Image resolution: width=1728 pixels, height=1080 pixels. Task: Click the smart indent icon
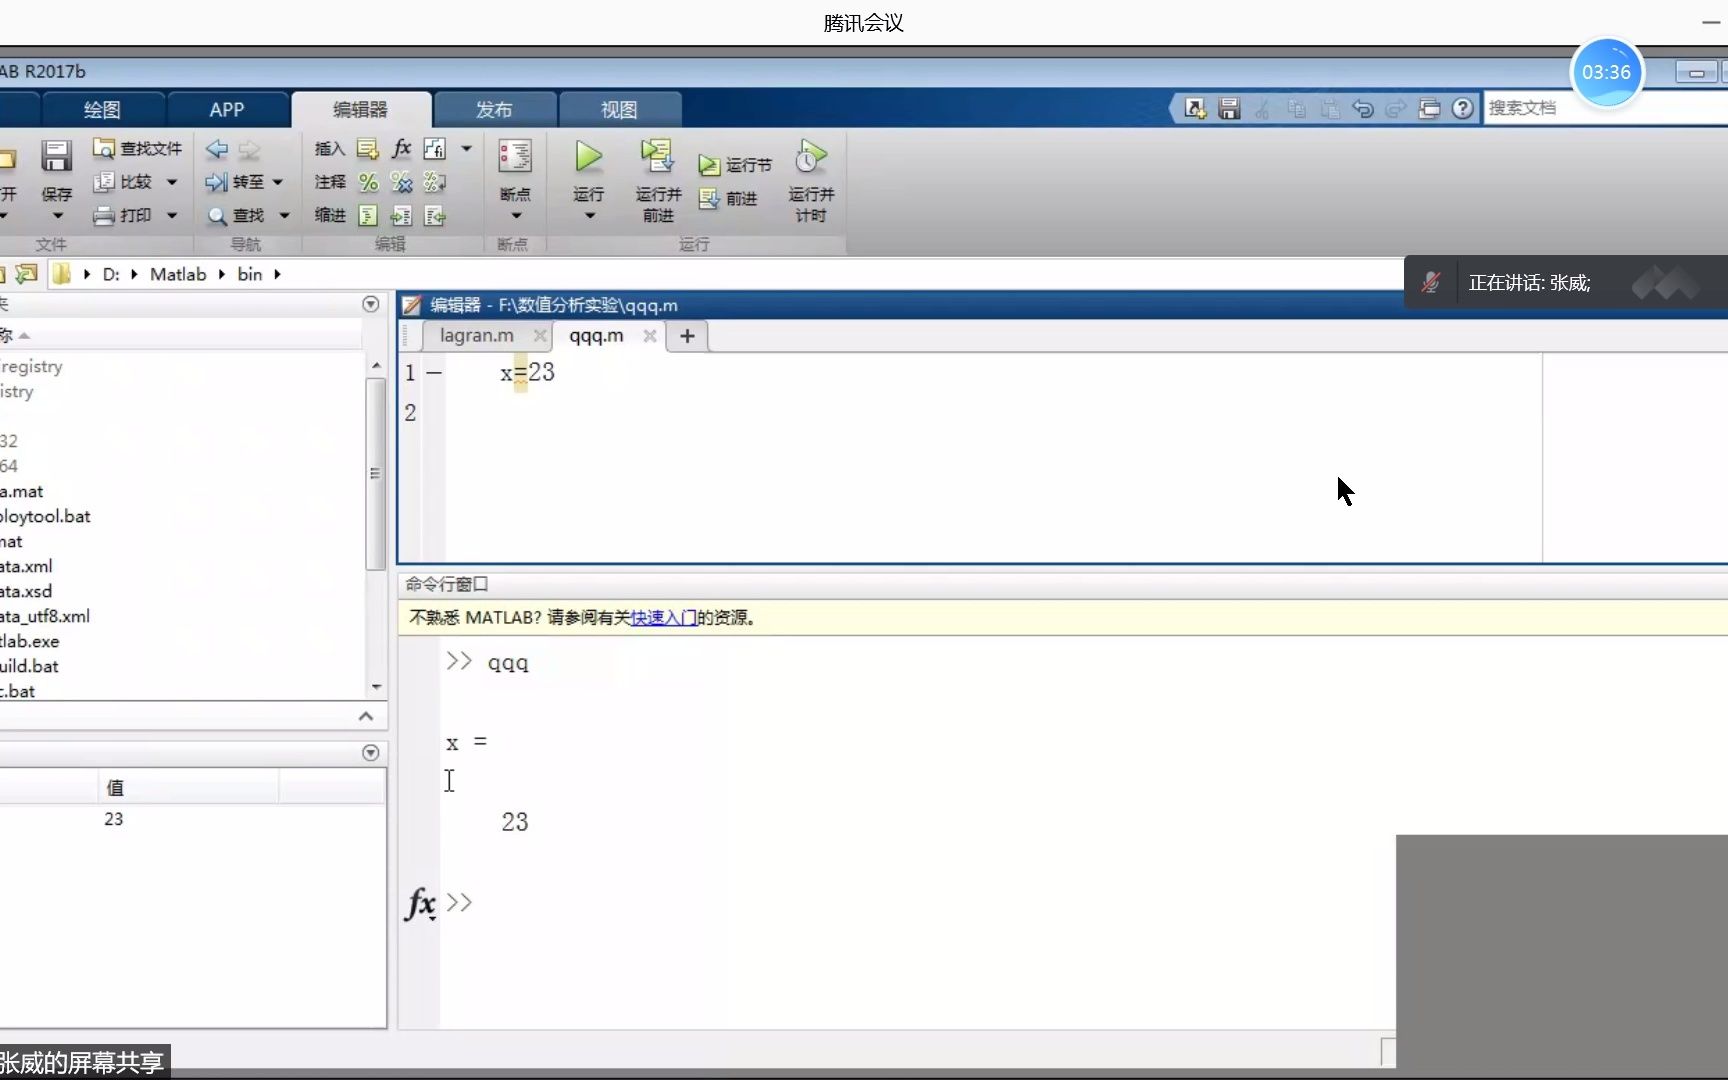(x=368, y=215)
